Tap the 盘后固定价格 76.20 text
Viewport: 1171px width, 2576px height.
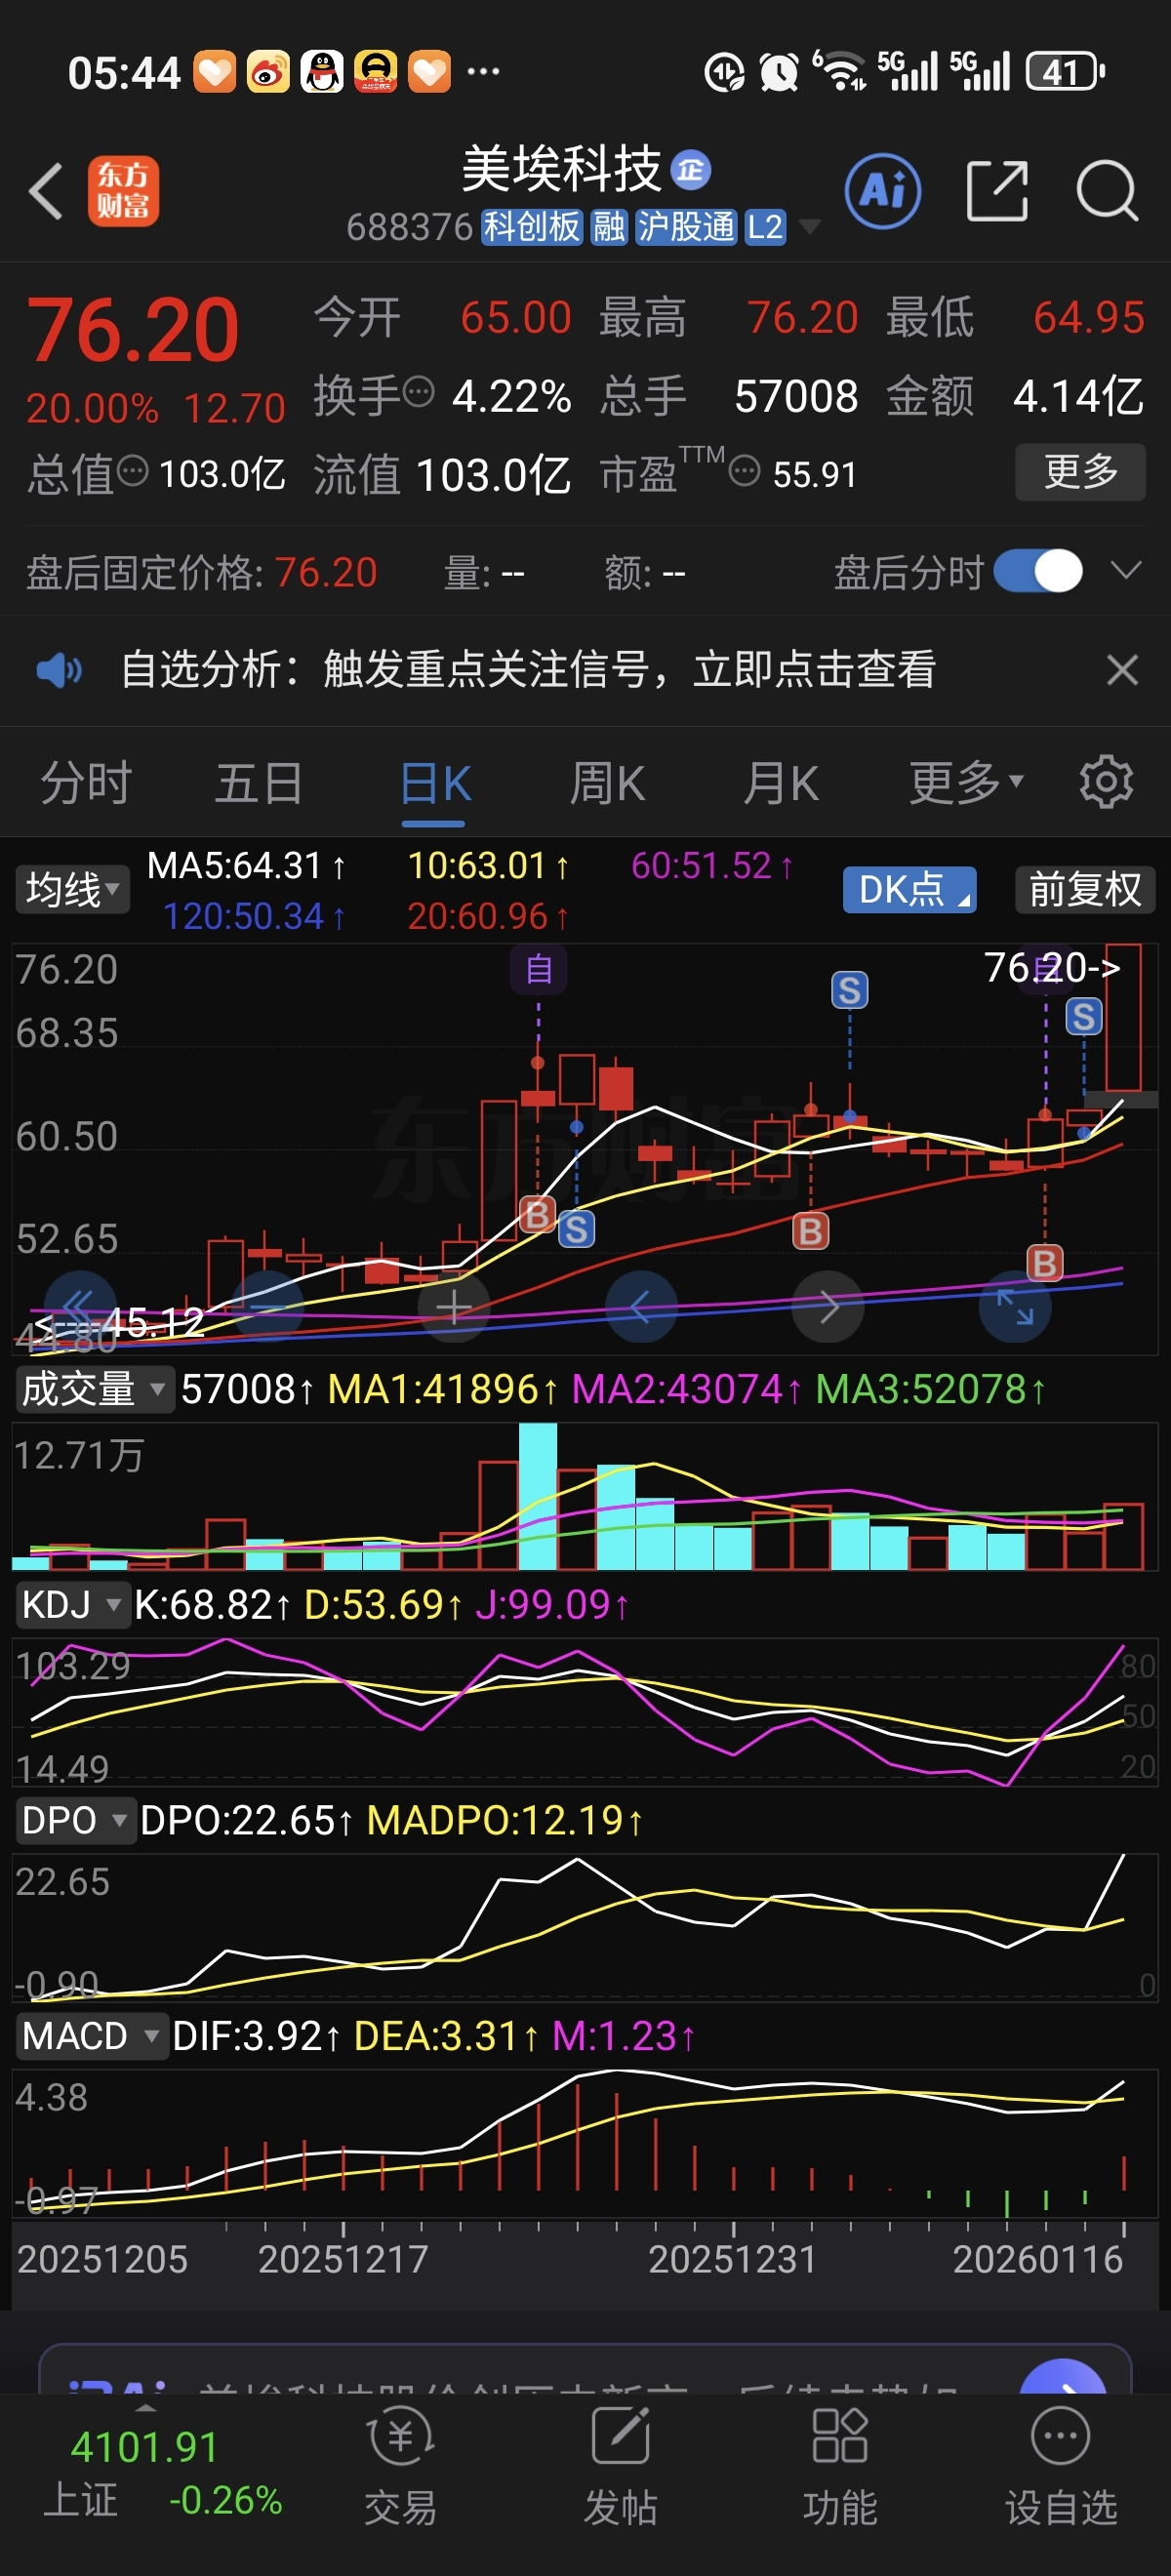click(202, 572)
